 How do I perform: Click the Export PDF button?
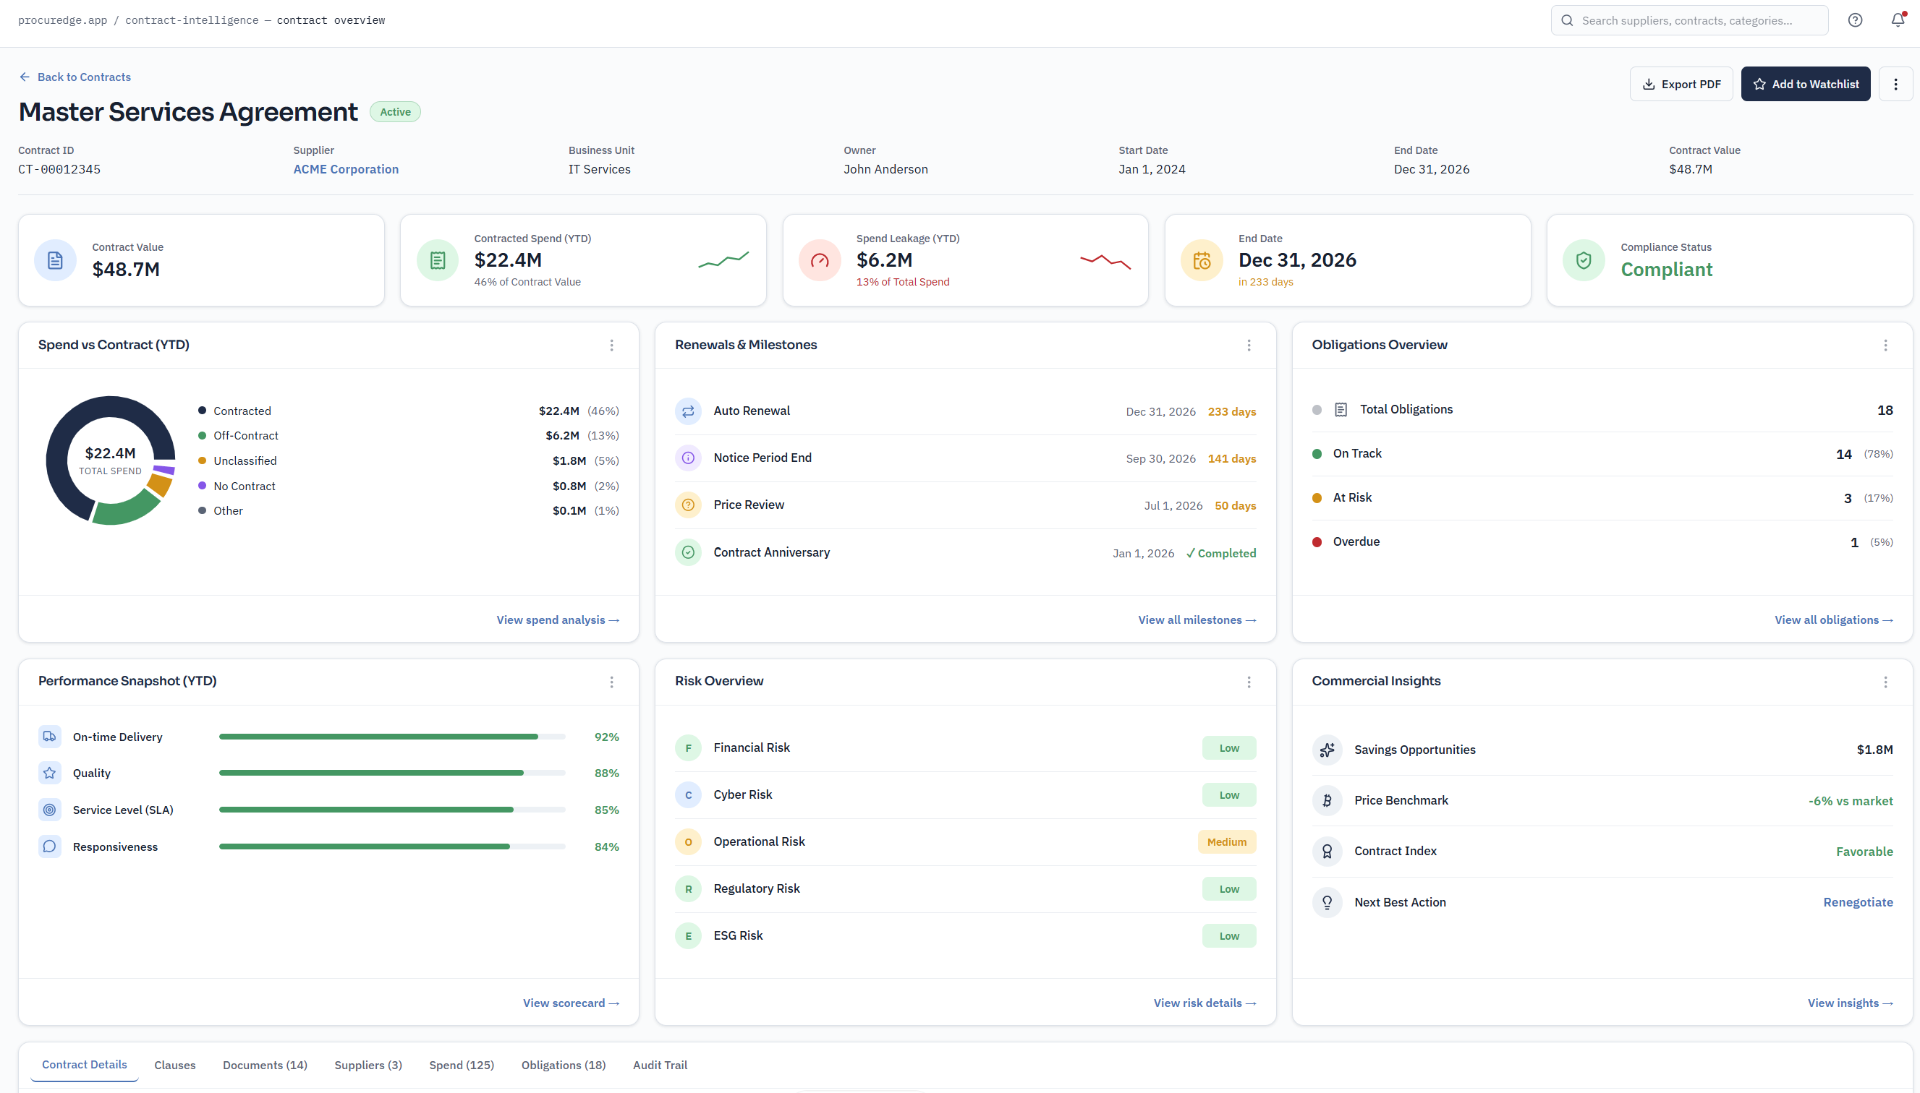pyautogui.click(x=1681, y=84)
